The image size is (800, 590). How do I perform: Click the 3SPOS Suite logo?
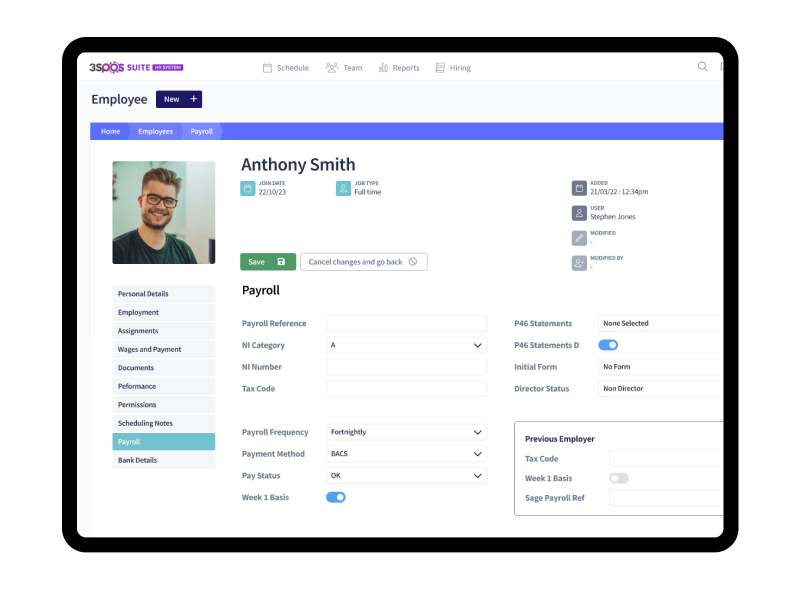137,67
